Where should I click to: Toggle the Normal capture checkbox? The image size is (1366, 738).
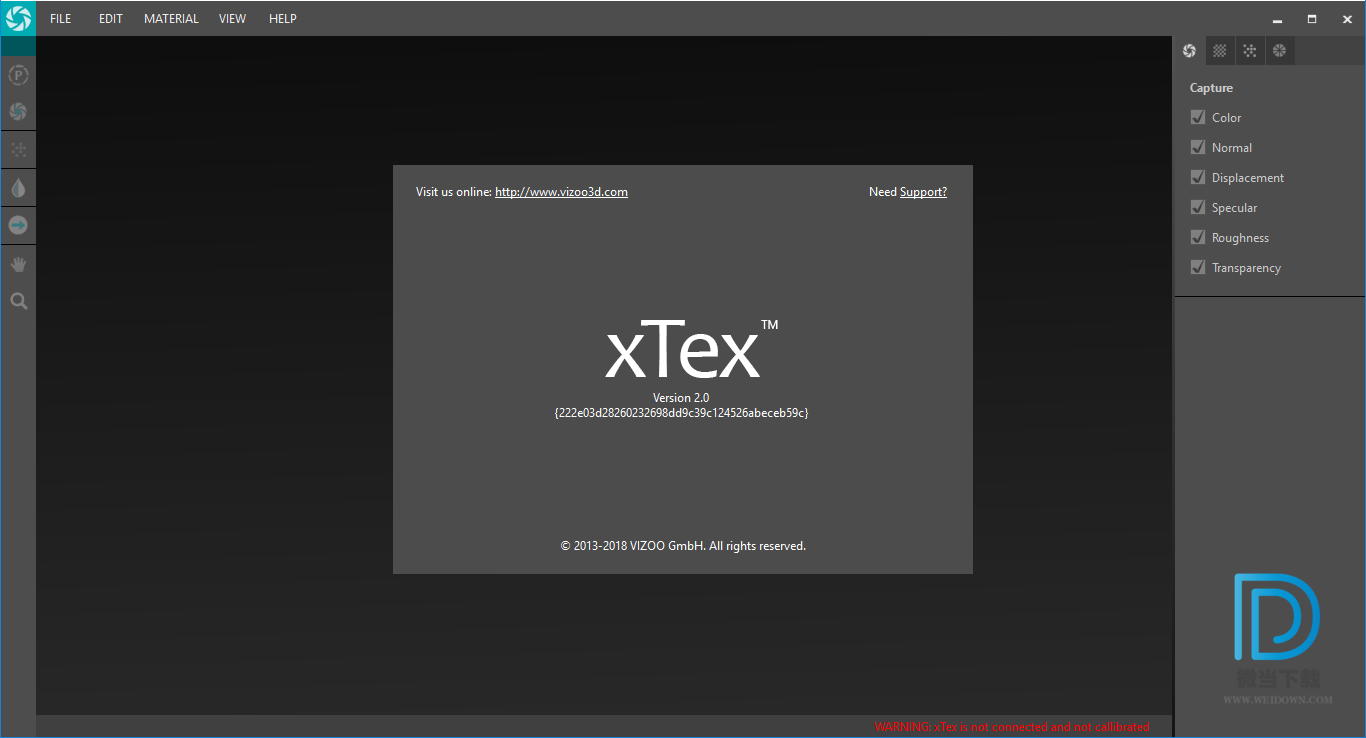click(1198, 147)
